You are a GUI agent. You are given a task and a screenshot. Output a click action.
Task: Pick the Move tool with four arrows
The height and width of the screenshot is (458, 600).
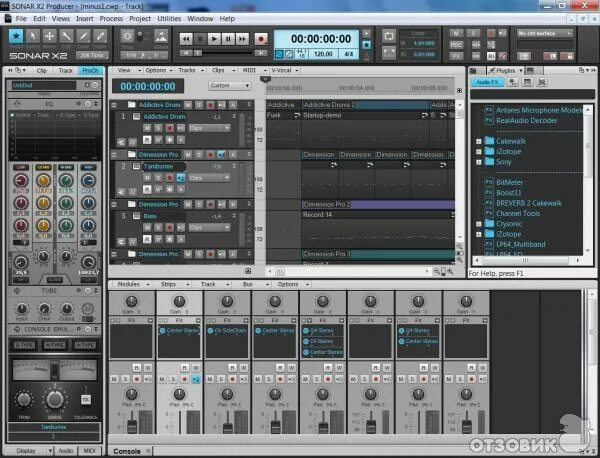(50, 36)
